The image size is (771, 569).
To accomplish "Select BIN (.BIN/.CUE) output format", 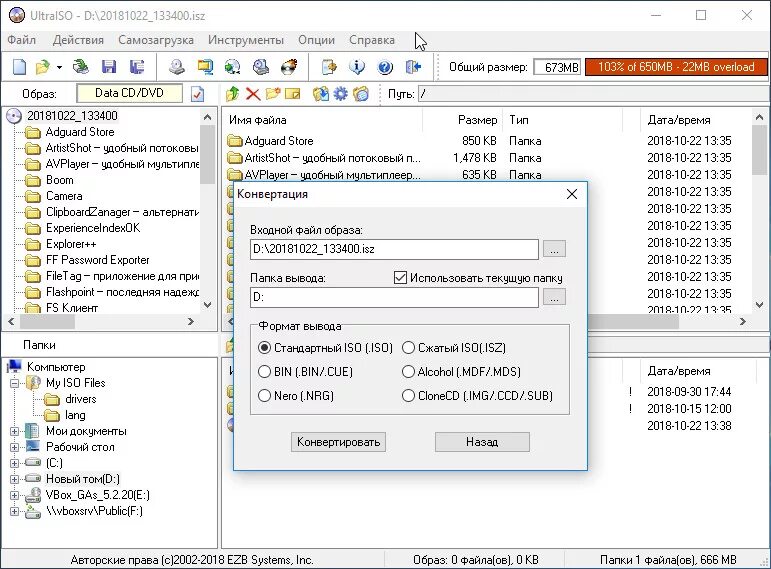I will pyautogui.click(x=305, y=371).
